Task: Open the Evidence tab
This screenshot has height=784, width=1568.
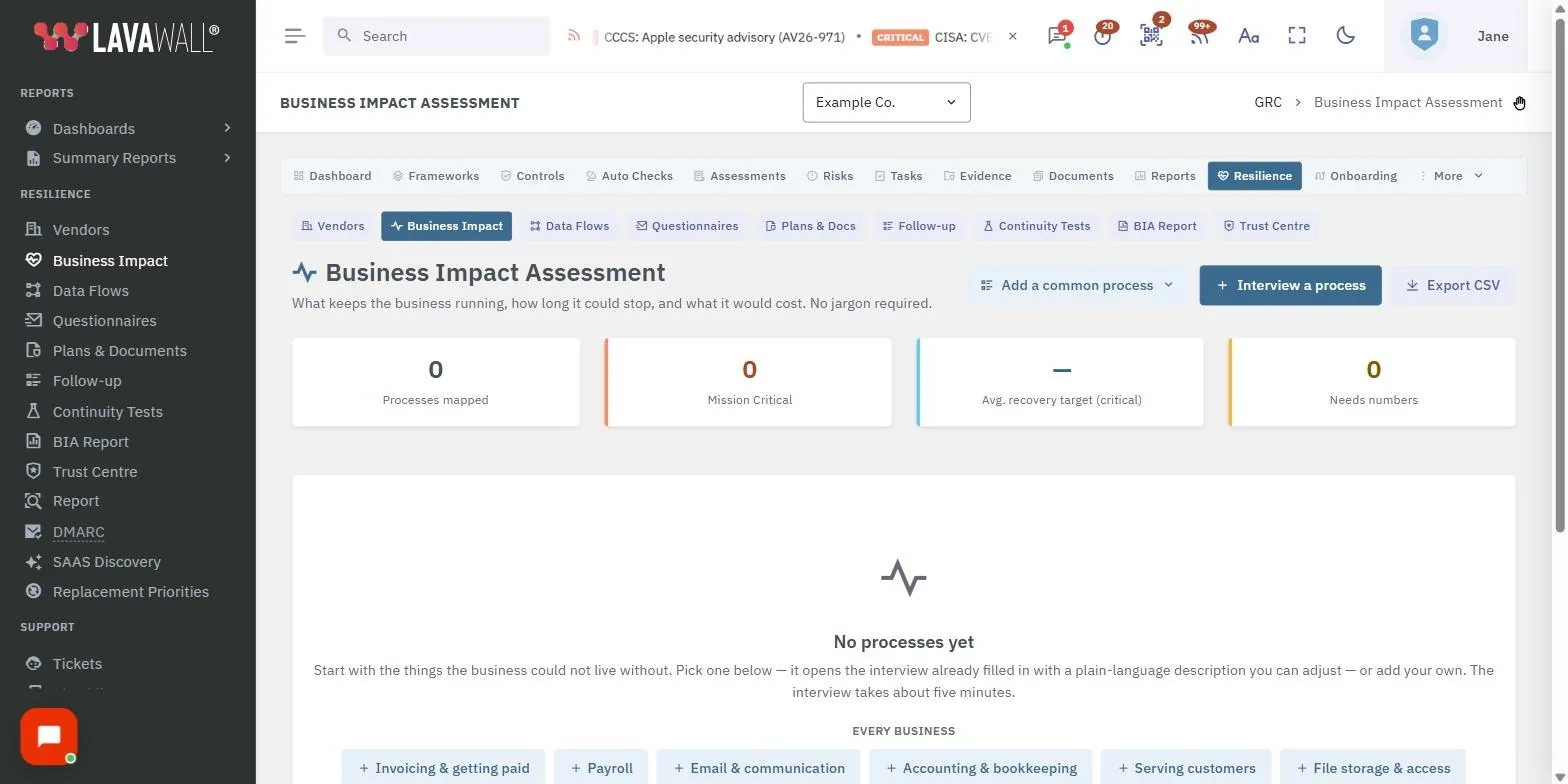Action: point(977,176)
